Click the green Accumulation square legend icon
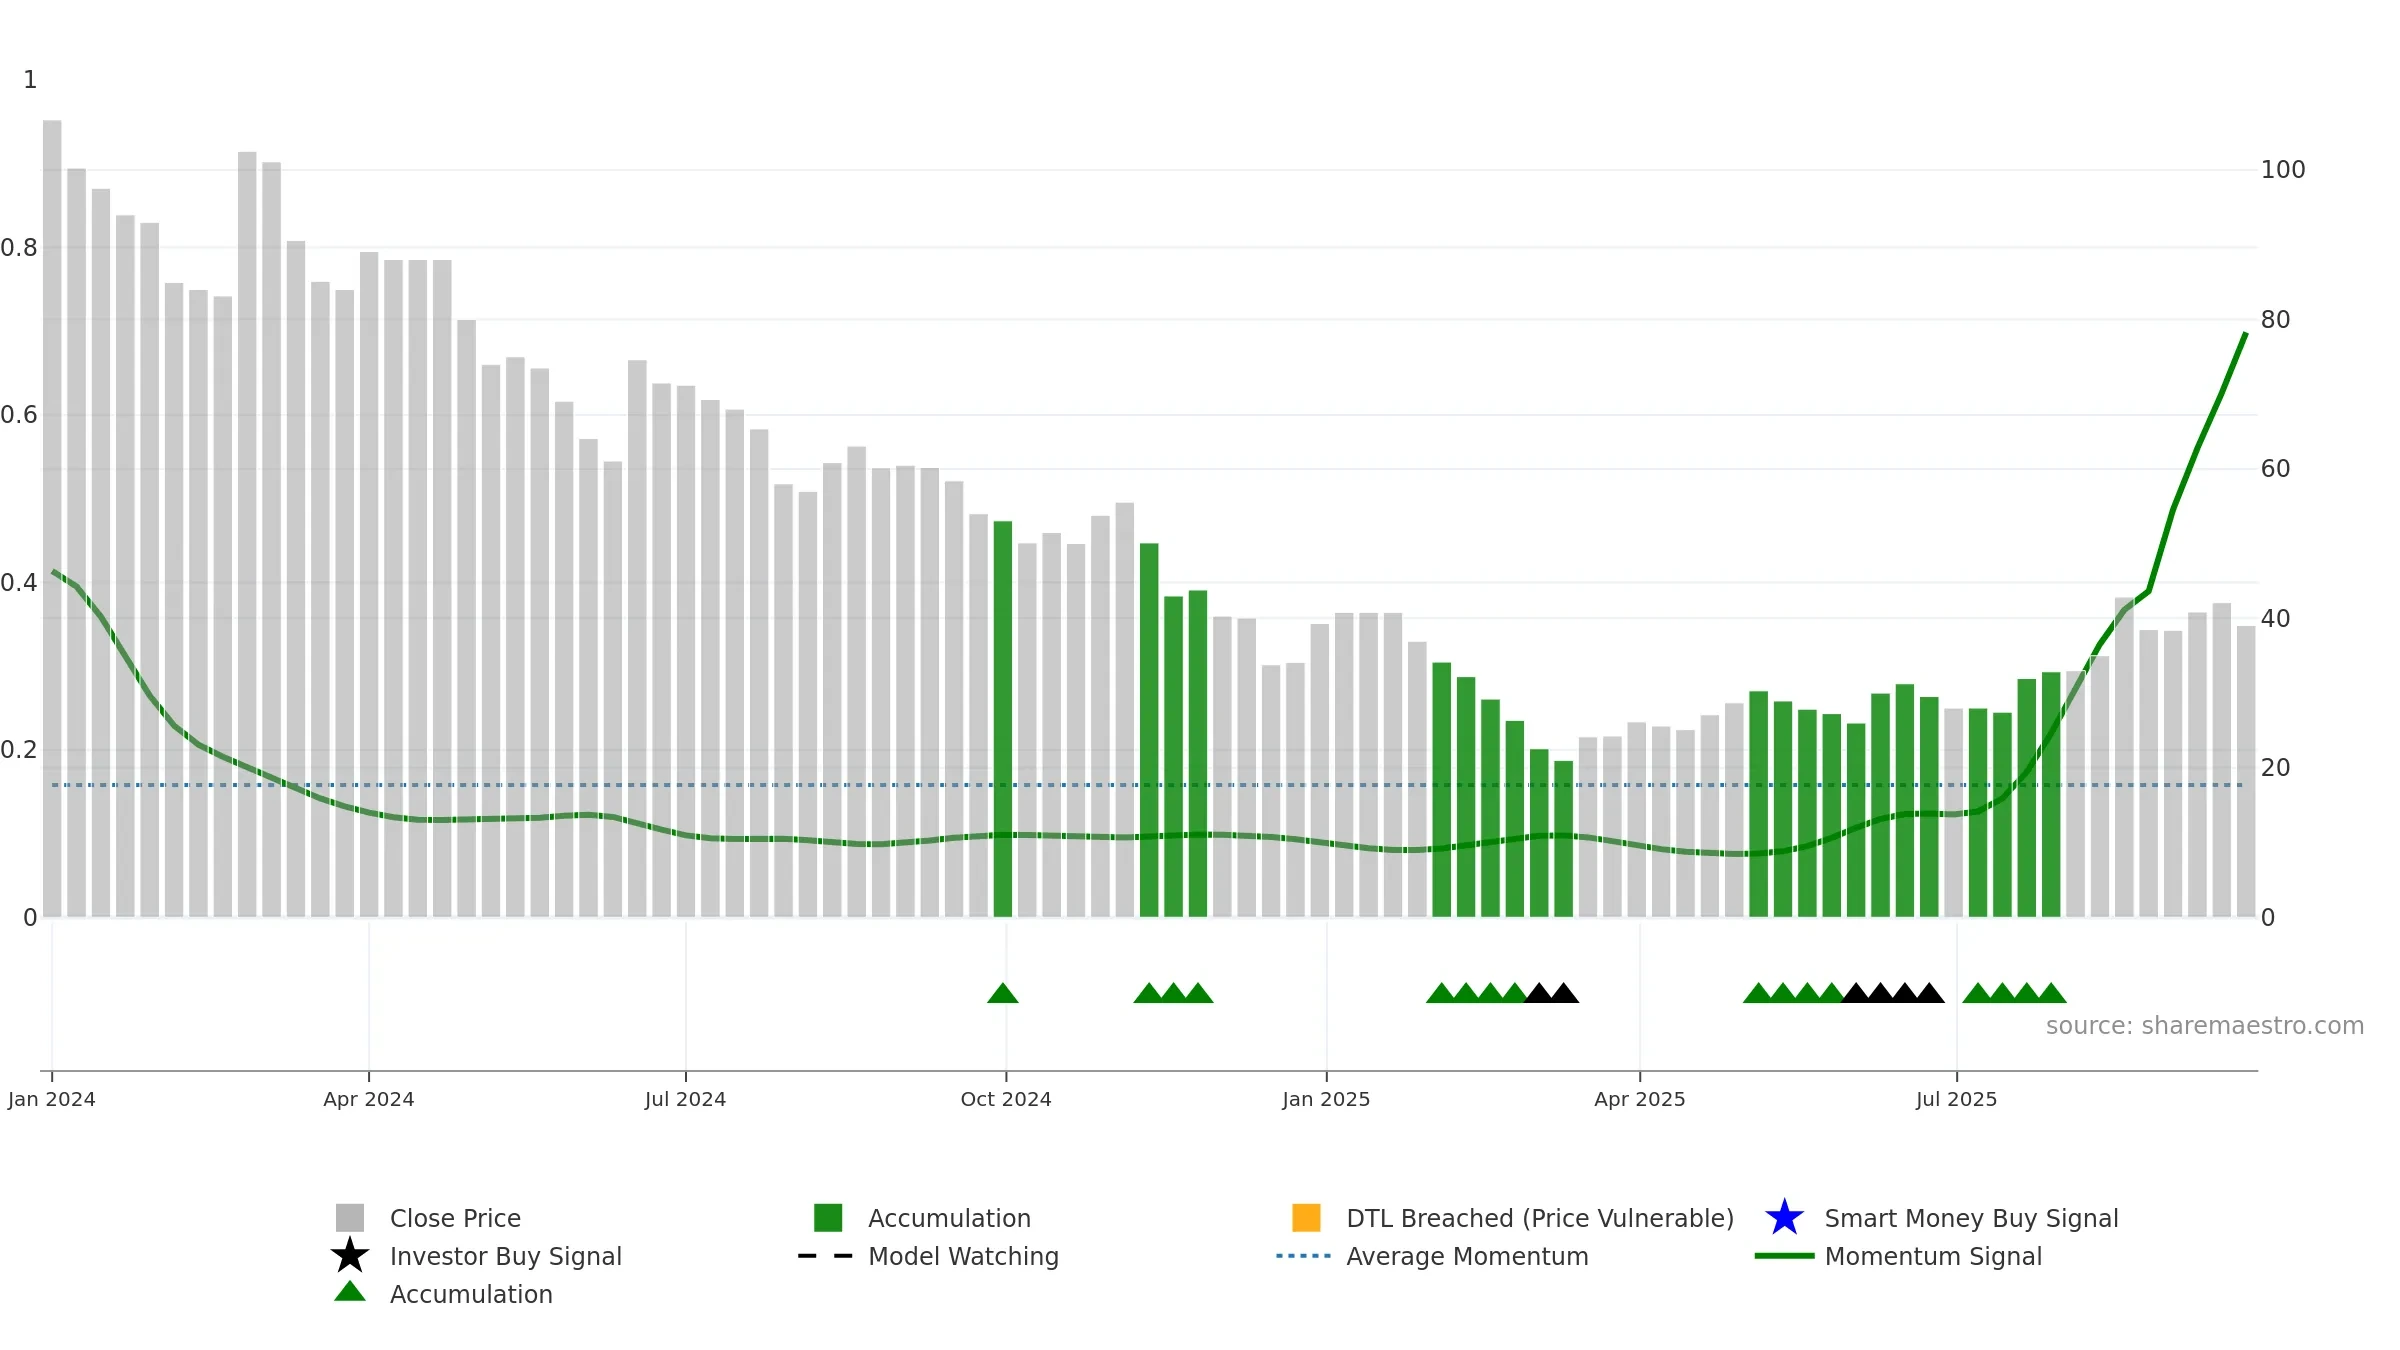Viewport: 2400px width, 1350px height. click(828, 1218)
